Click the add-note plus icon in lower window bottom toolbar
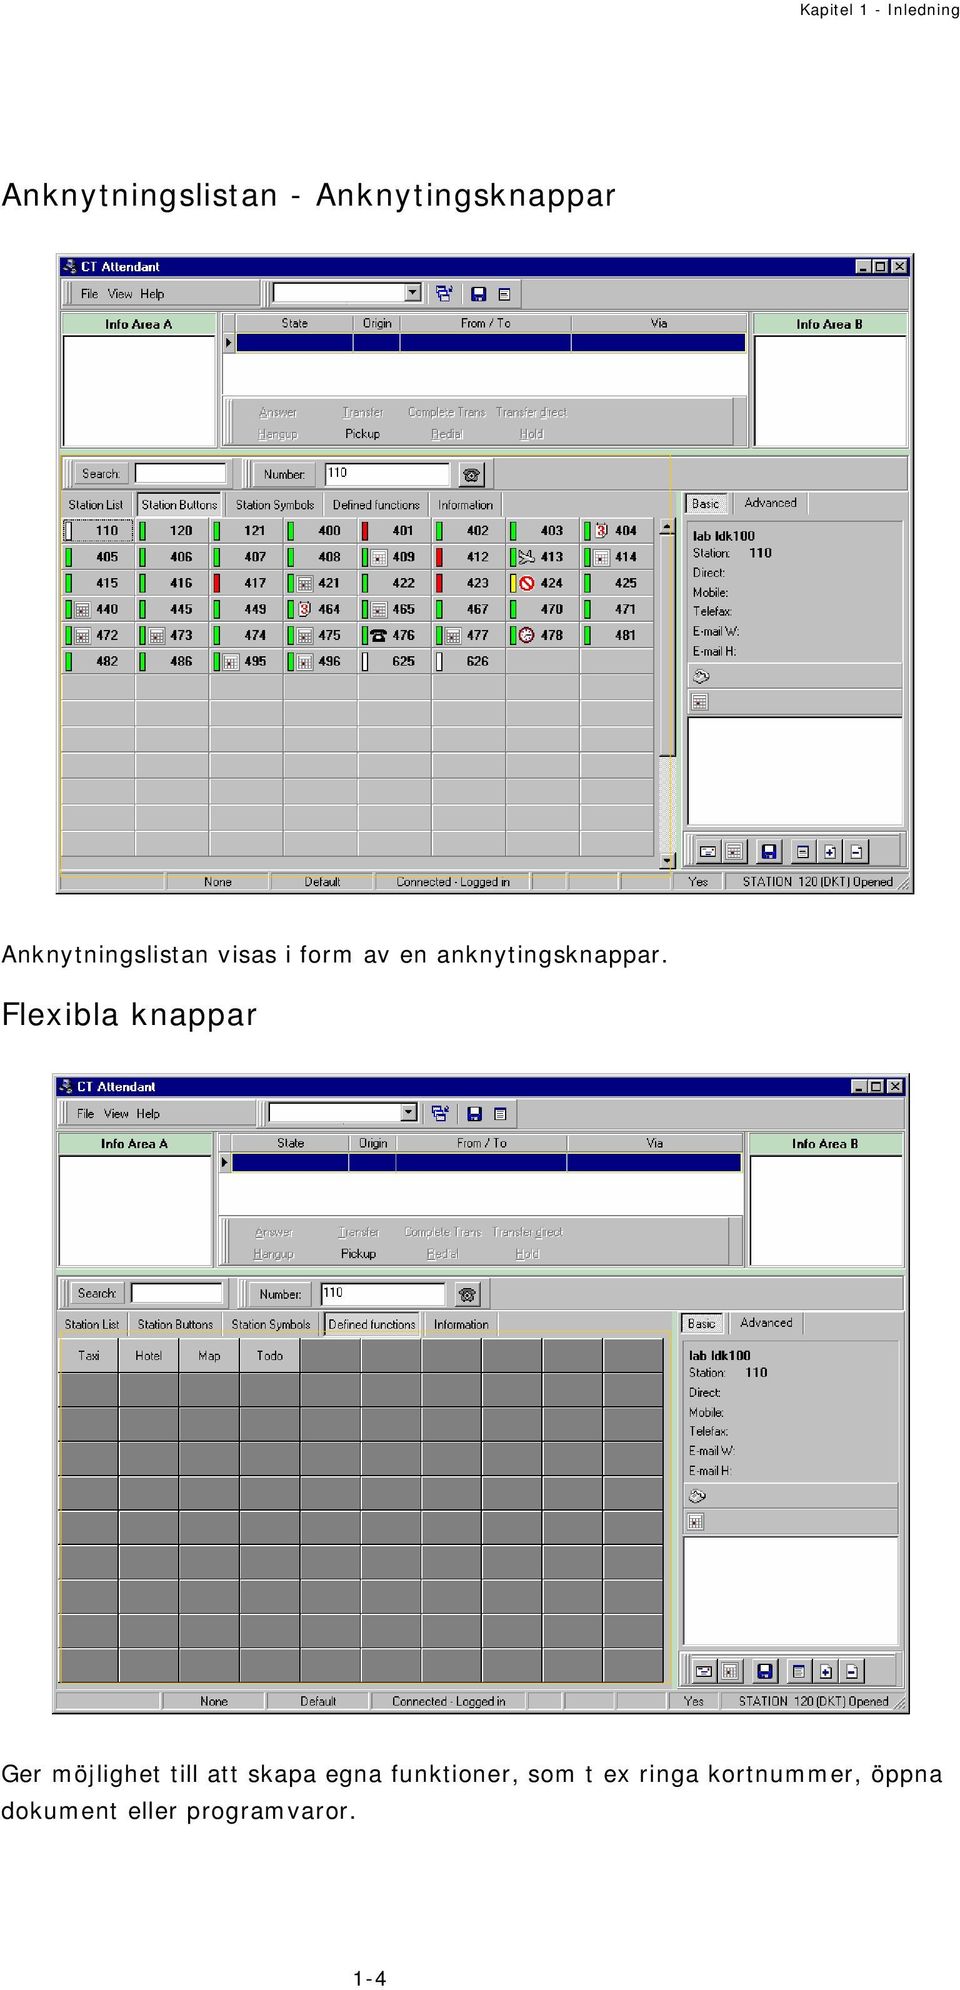The height and width of the screenshot is (1990, 960). tap(825, 1671)
